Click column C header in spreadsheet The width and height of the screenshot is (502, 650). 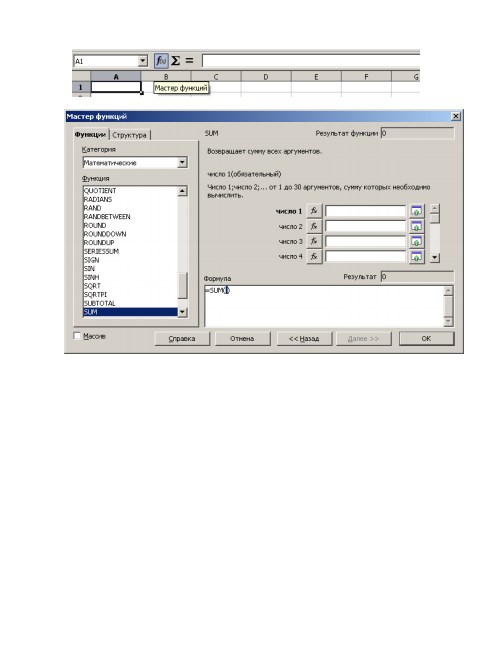[216, 77]
